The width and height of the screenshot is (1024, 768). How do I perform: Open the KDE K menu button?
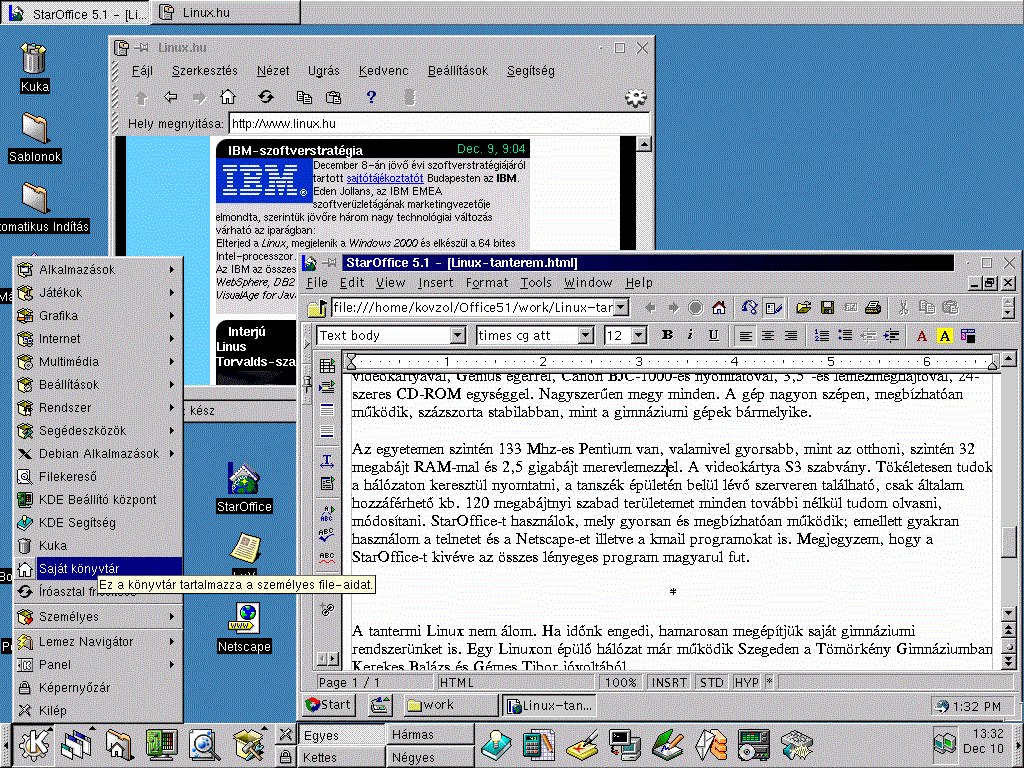(x=34, y=744)
